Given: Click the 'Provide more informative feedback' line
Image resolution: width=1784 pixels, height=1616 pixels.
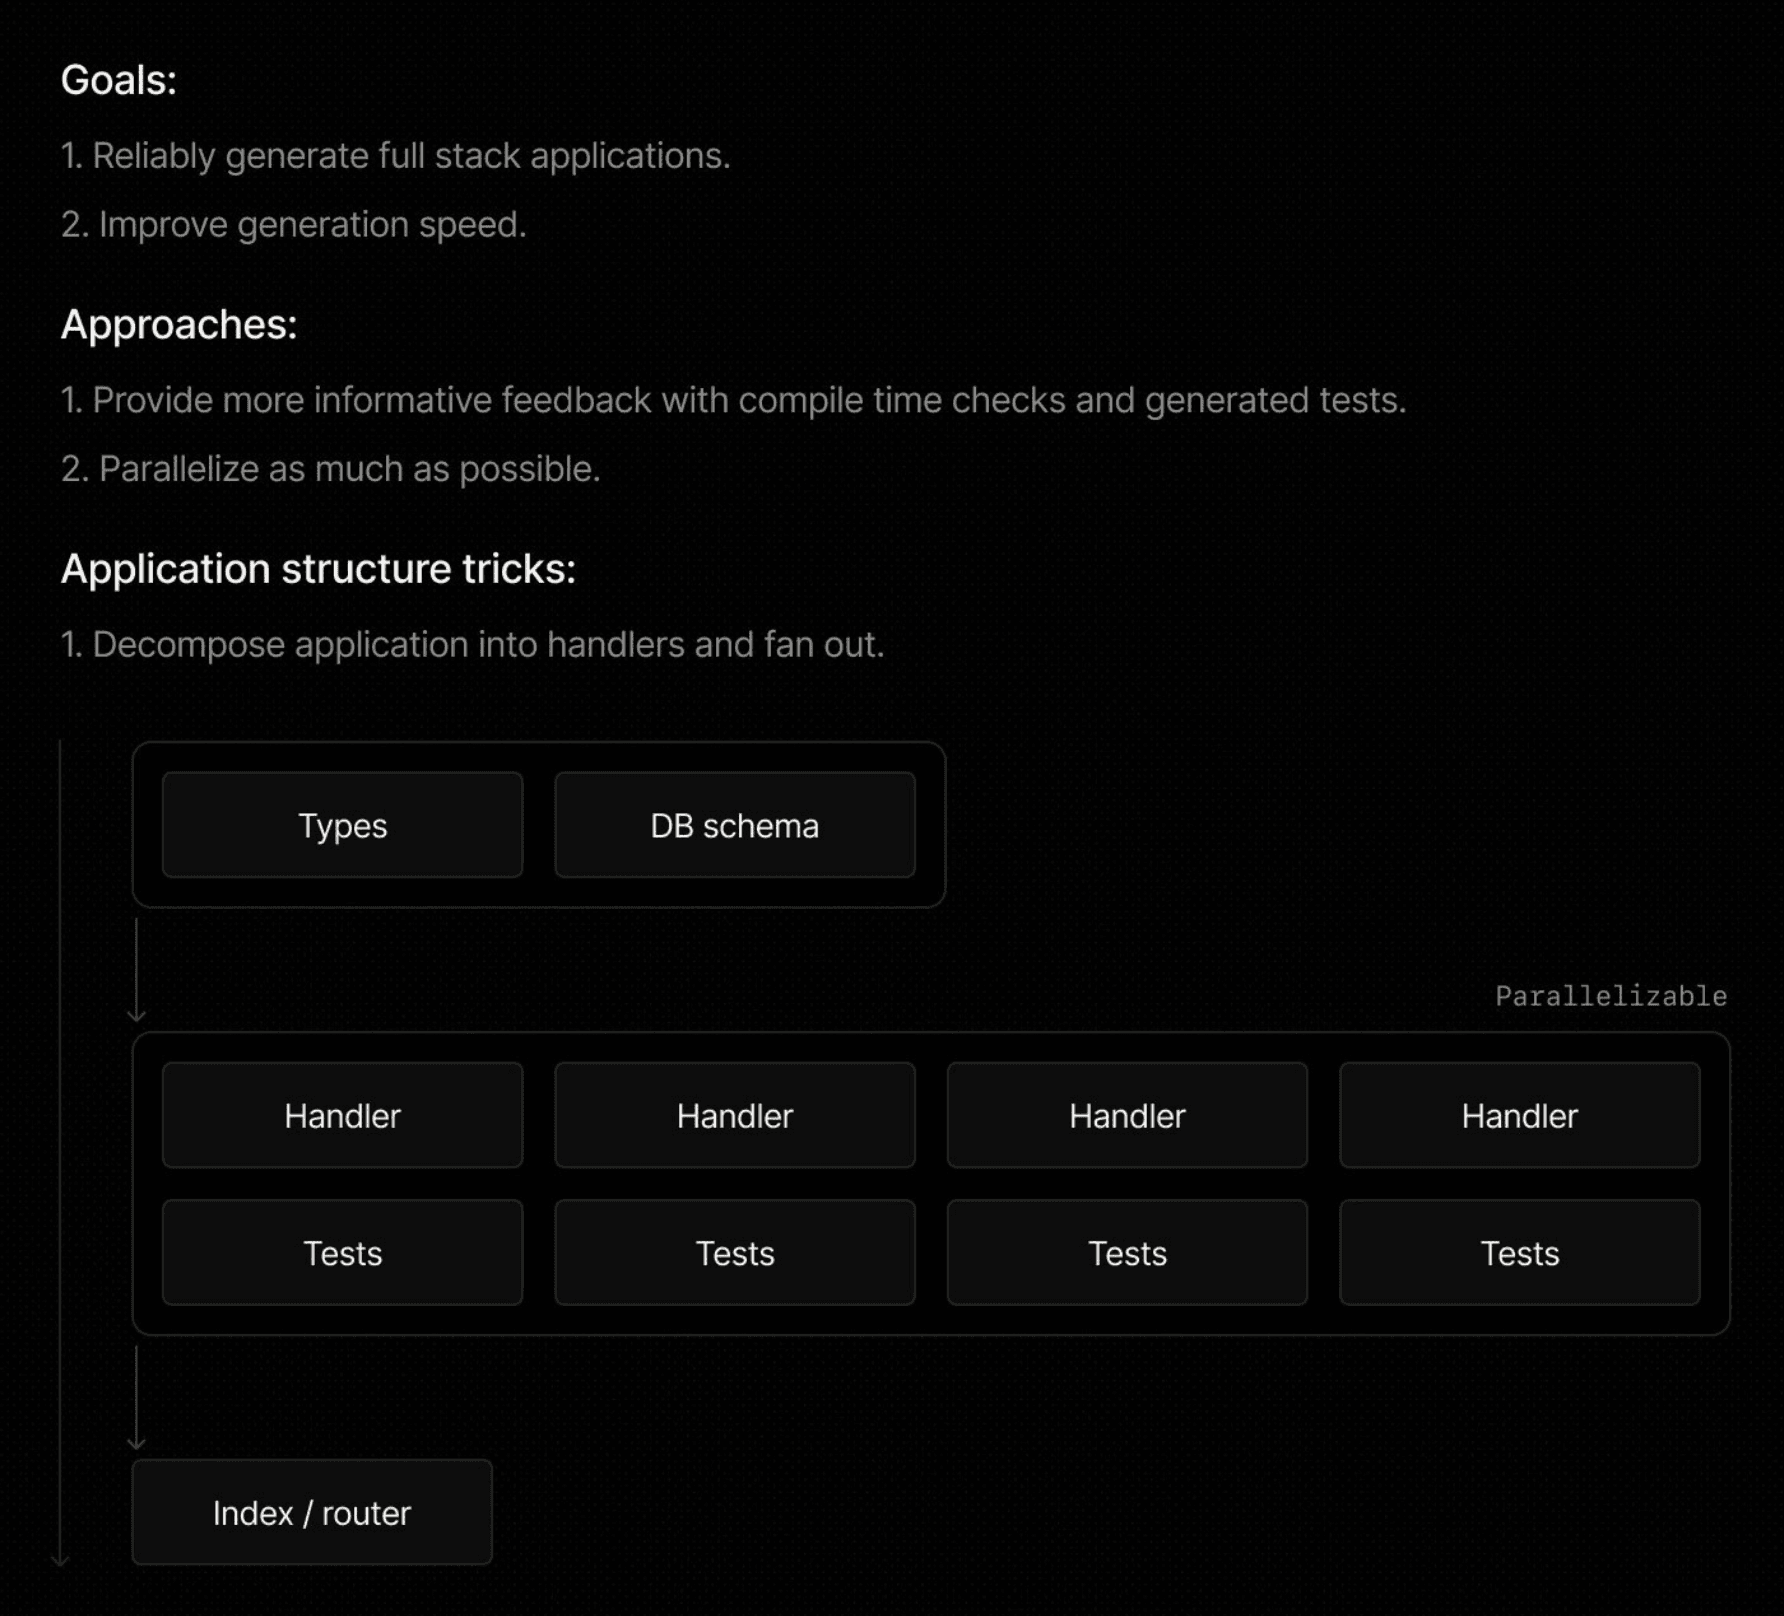Looking at the screenshot, I should 733,400.
